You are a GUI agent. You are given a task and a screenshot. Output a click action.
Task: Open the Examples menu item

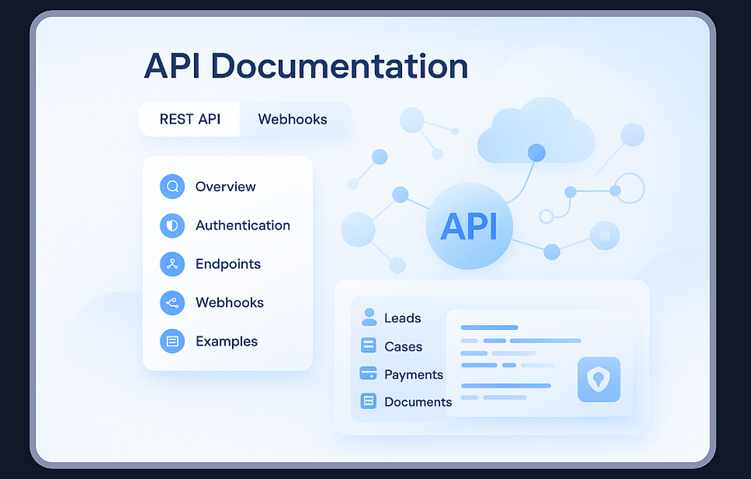coord(226,341)
